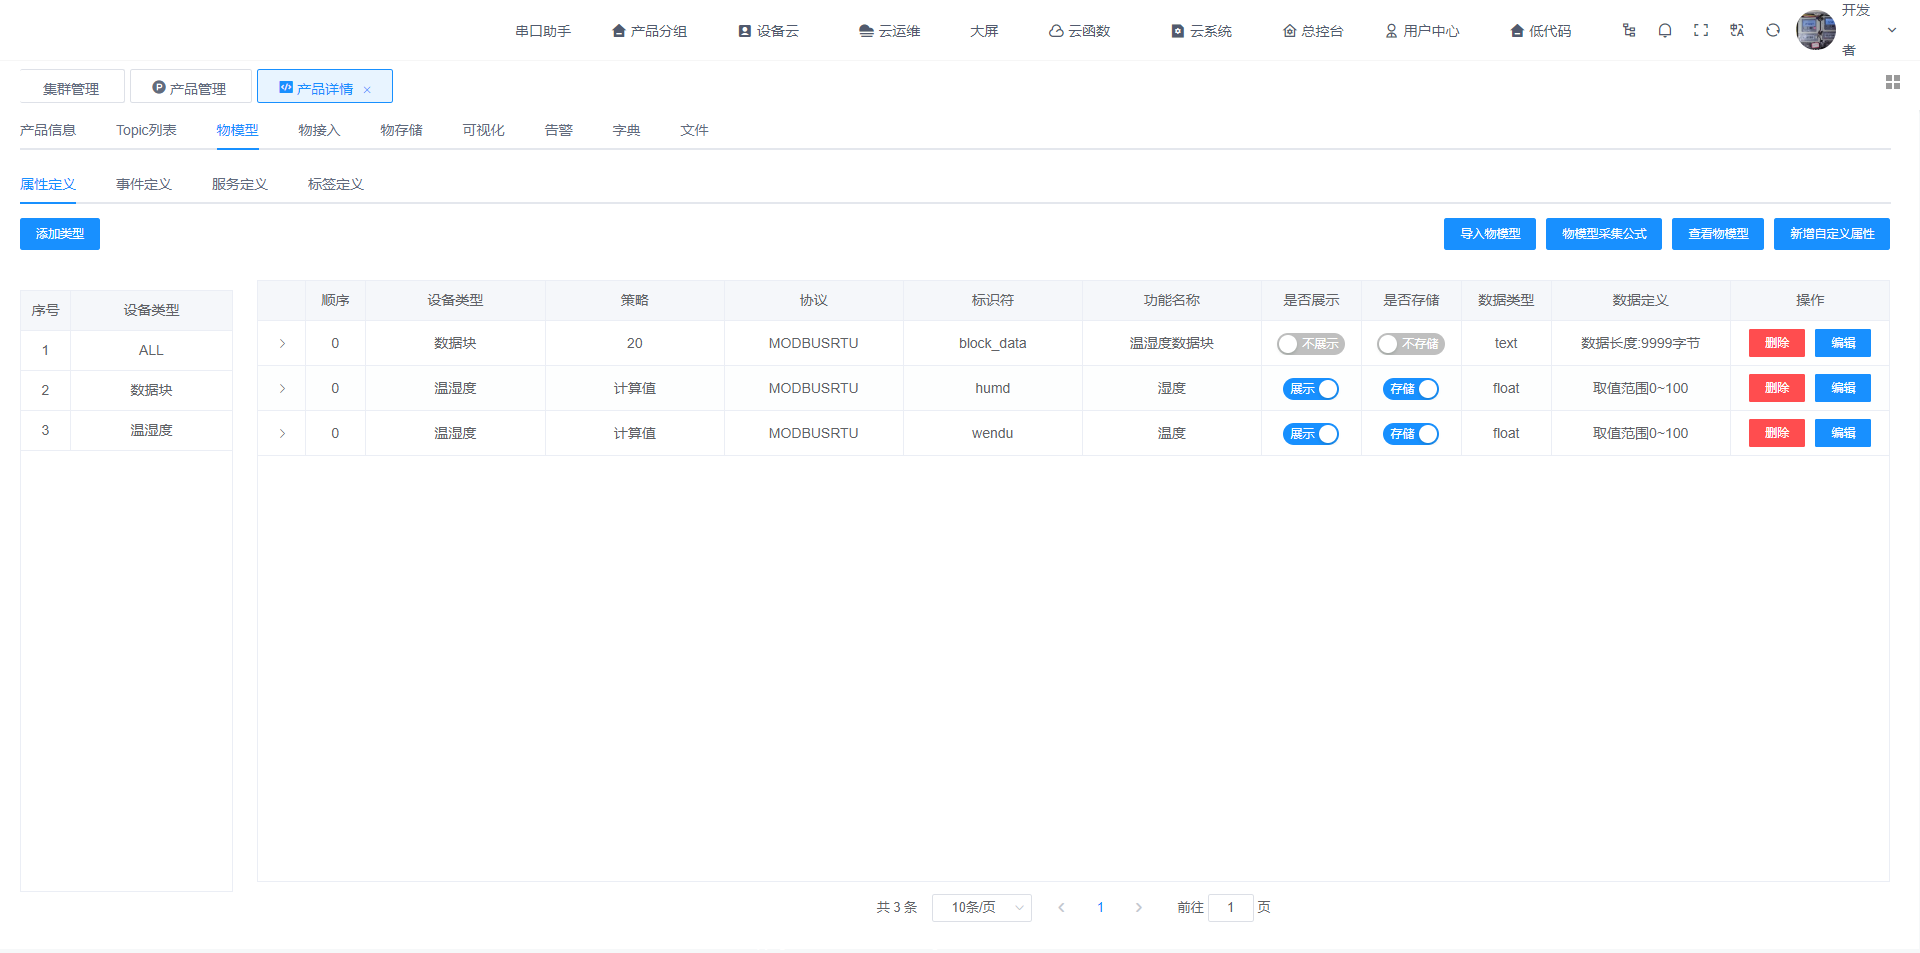Enable display for block_data with the 不展示 toggle
This screenshot has width=1920, height=953.
coord(1310,343)
